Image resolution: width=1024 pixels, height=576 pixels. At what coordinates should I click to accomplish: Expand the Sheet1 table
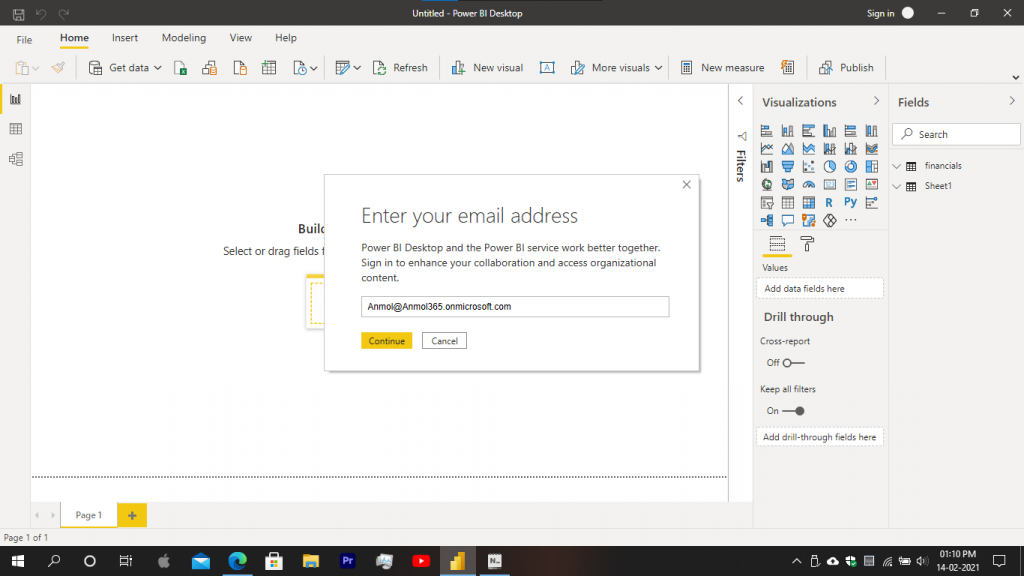click(x=897, y=186)
